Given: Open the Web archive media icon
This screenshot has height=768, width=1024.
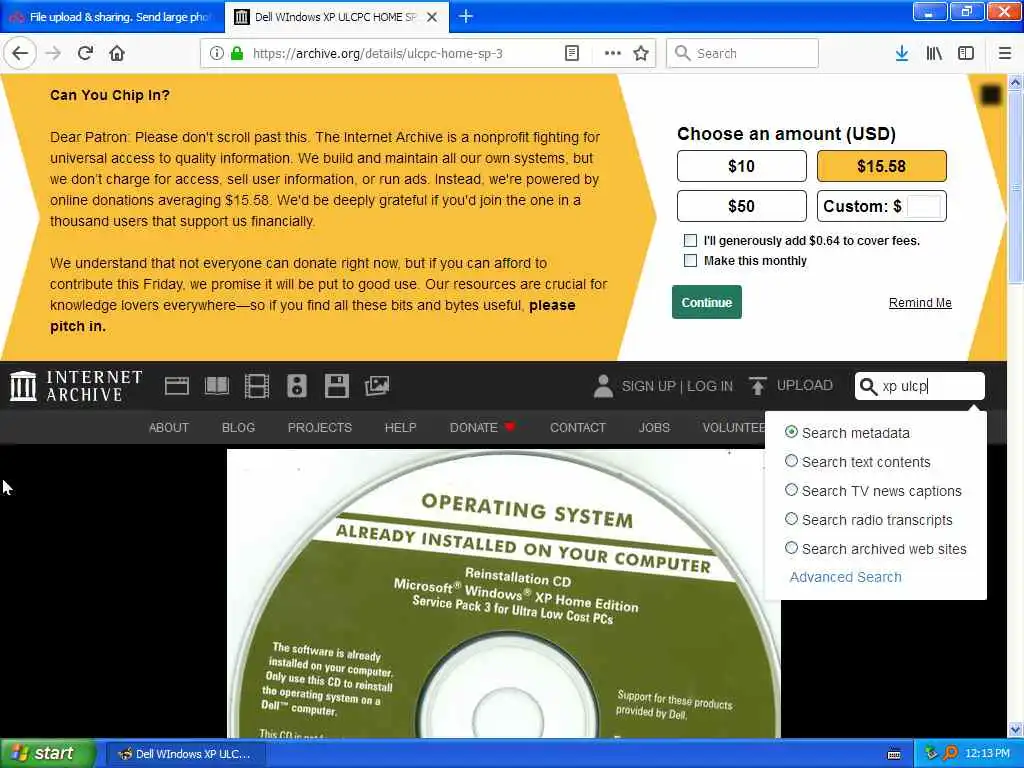Looking at the screenshot, I should [176, 386].
